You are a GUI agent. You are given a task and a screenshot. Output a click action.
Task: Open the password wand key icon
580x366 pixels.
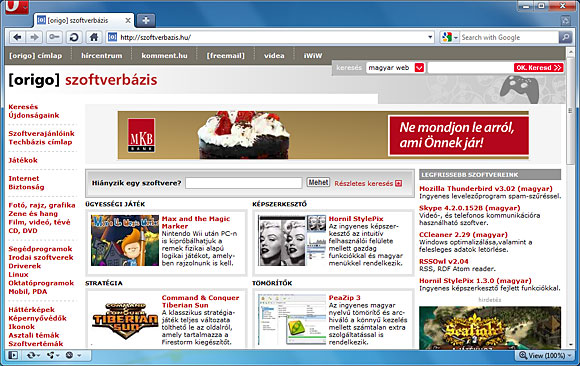[54, 37]
